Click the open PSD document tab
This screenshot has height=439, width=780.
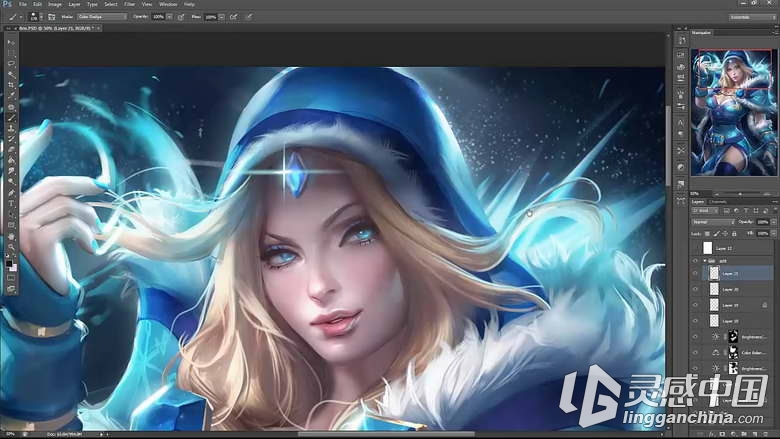point(54,28)
